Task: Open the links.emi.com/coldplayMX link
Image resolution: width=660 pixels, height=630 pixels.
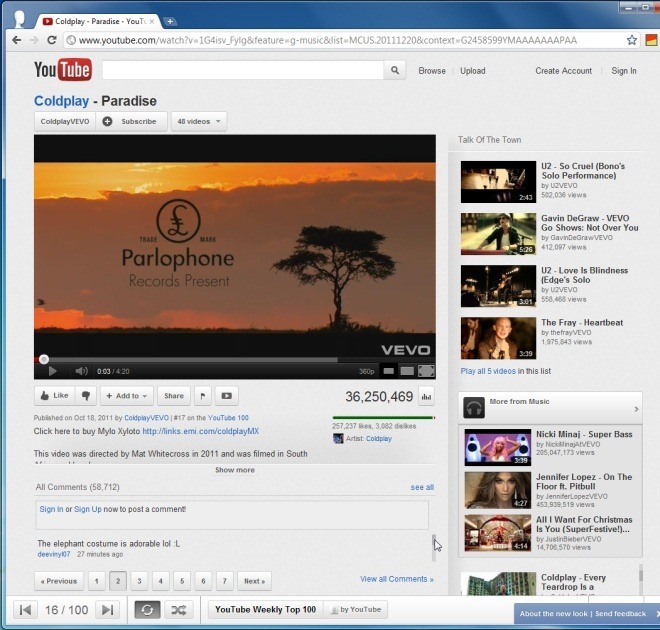Action: coord(201,431)
